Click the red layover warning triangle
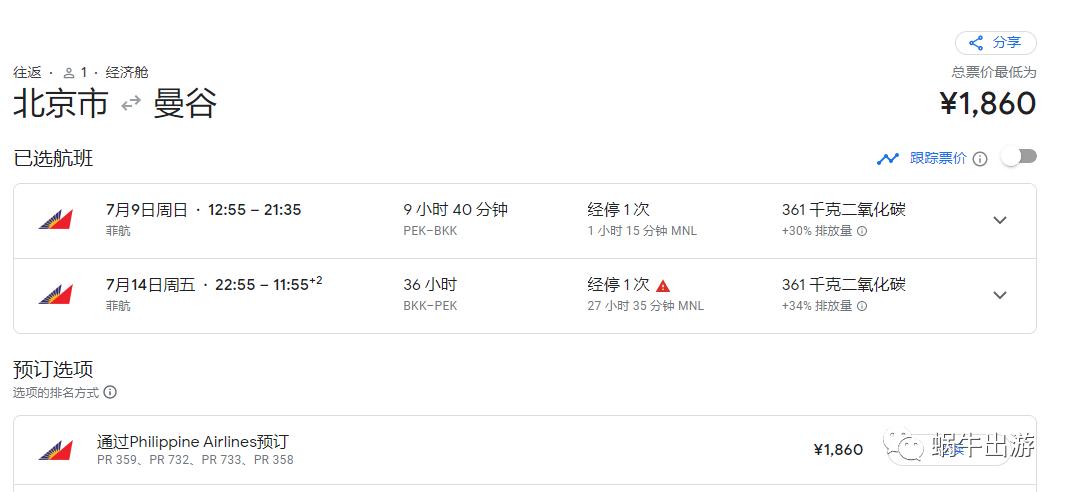This screenshot has height=492, width=1069. (x=663, y=286)
